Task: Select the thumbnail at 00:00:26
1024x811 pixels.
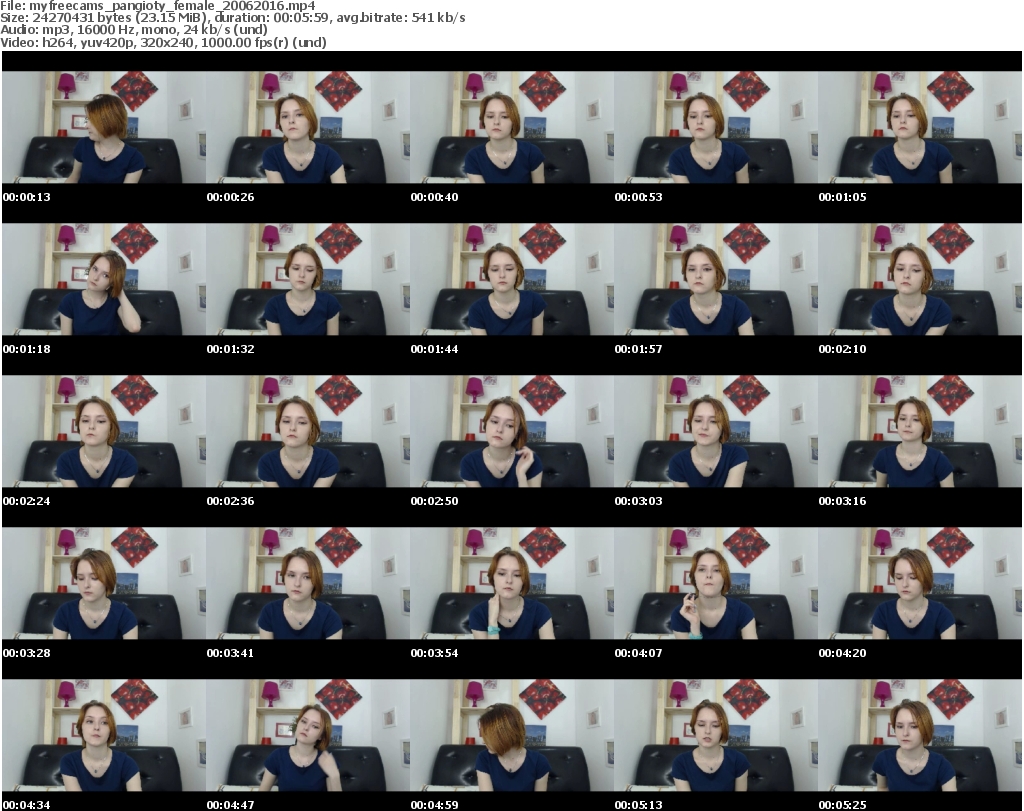Action: 308,127
